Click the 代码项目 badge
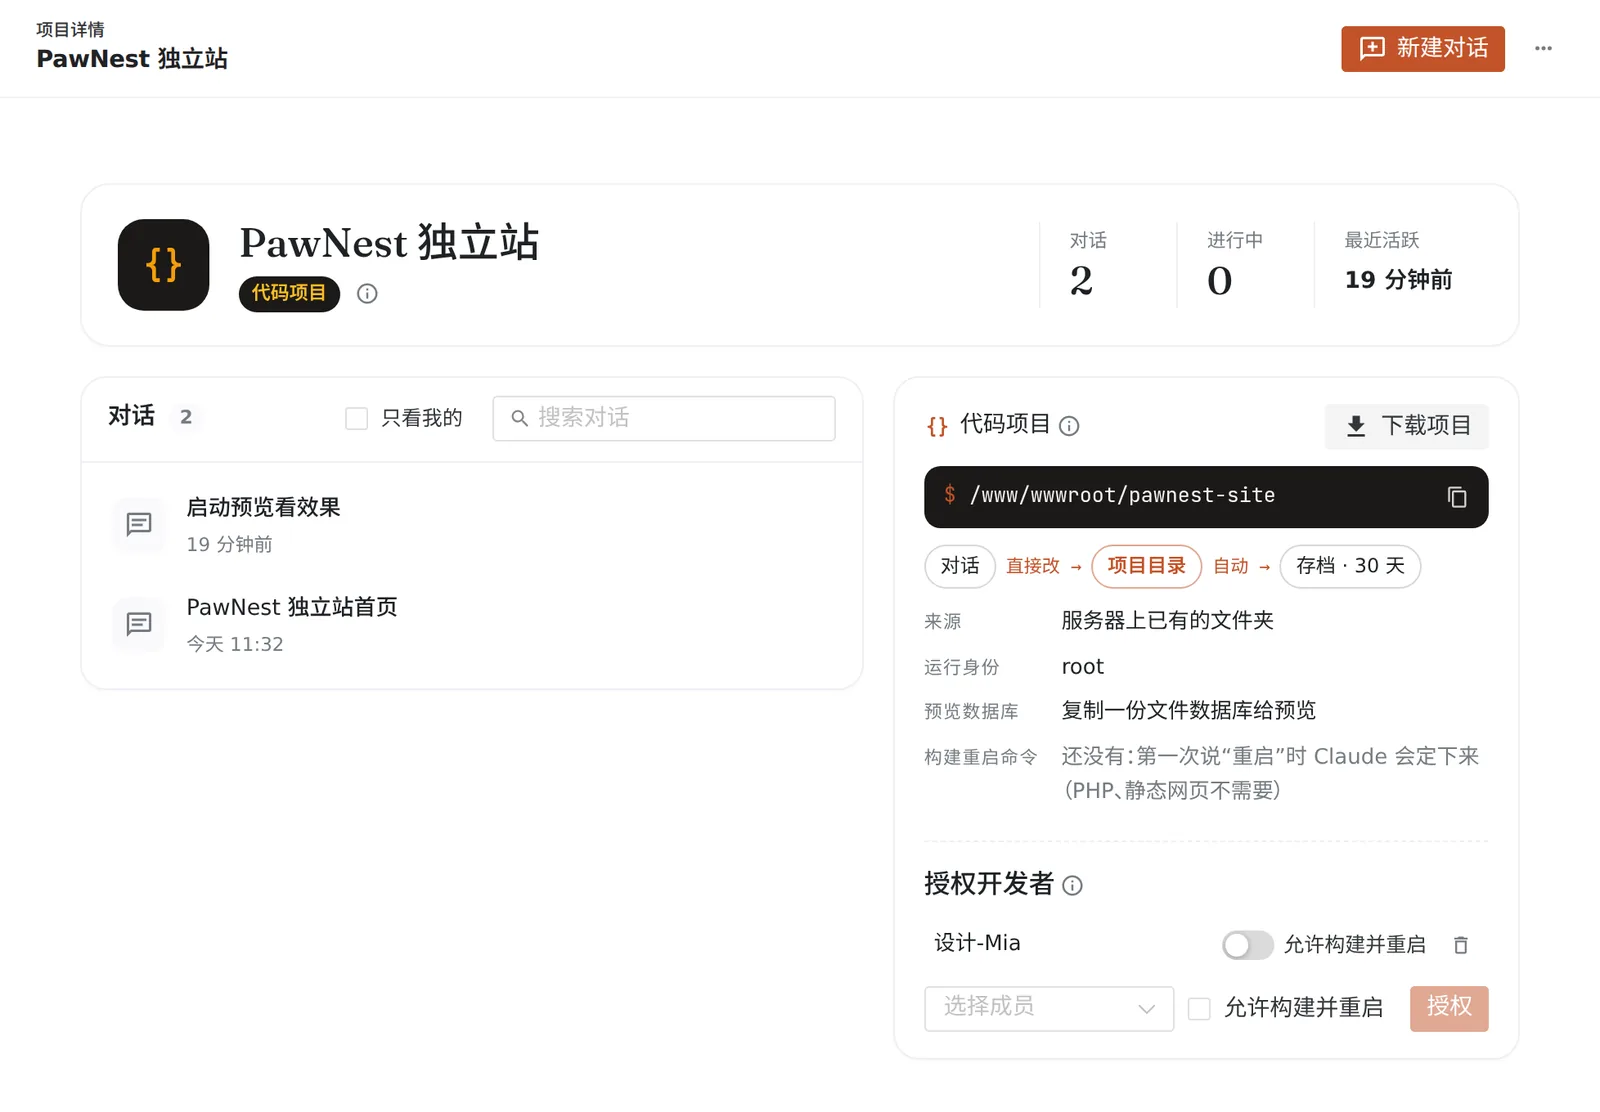1600x1112 pixels. click(289, 293)
